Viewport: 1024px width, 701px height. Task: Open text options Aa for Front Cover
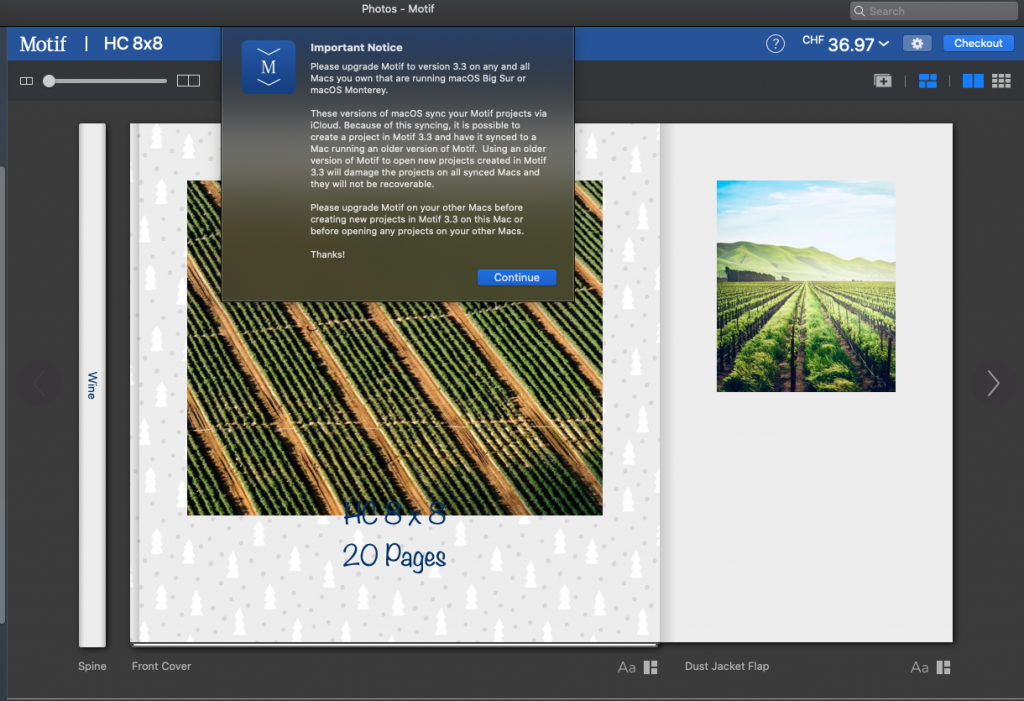tap(626, 667)
